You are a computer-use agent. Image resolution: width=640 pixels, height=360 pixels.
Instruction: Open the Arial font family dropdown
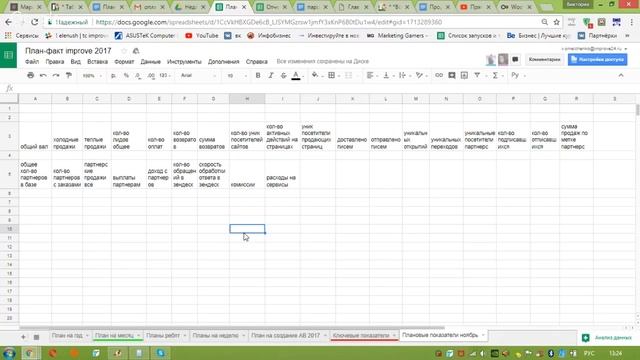click(198, 76)
